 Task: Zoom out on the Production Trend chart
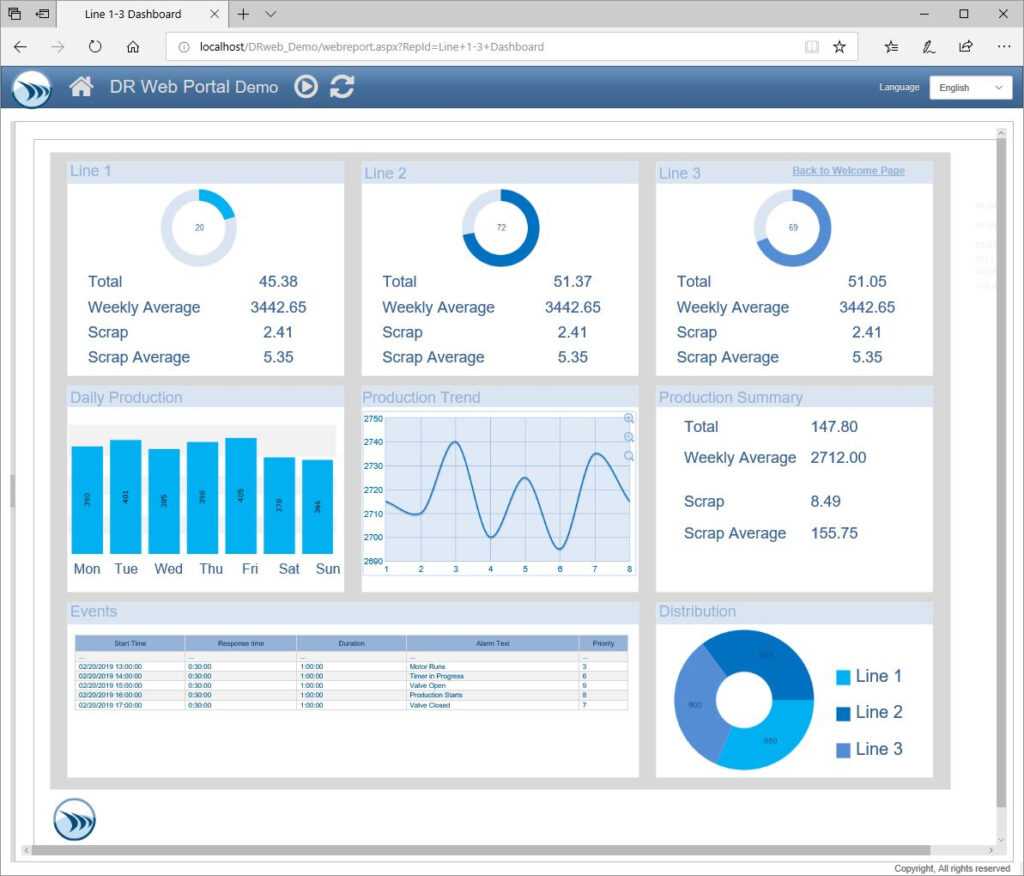click(x=628, y=437)
